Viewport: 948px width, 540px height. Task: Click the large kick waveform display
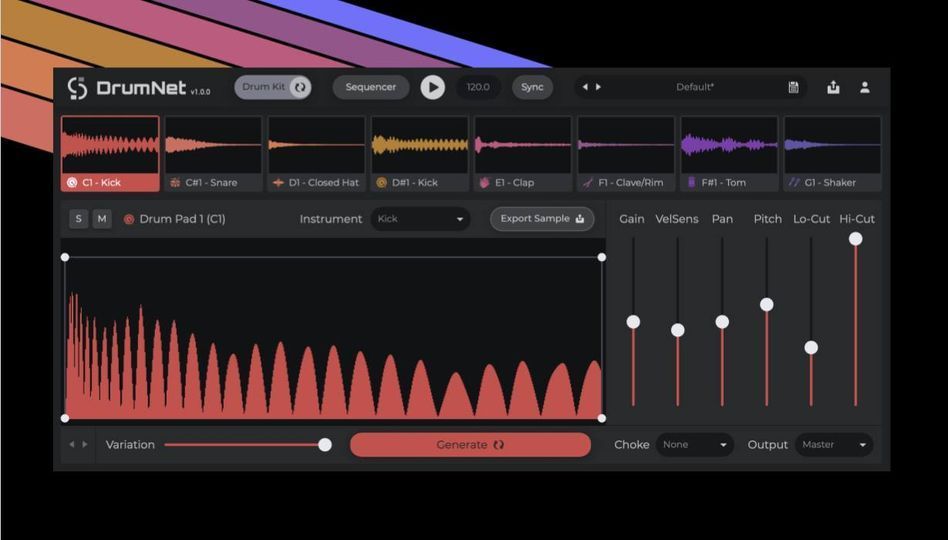point(333,331)
